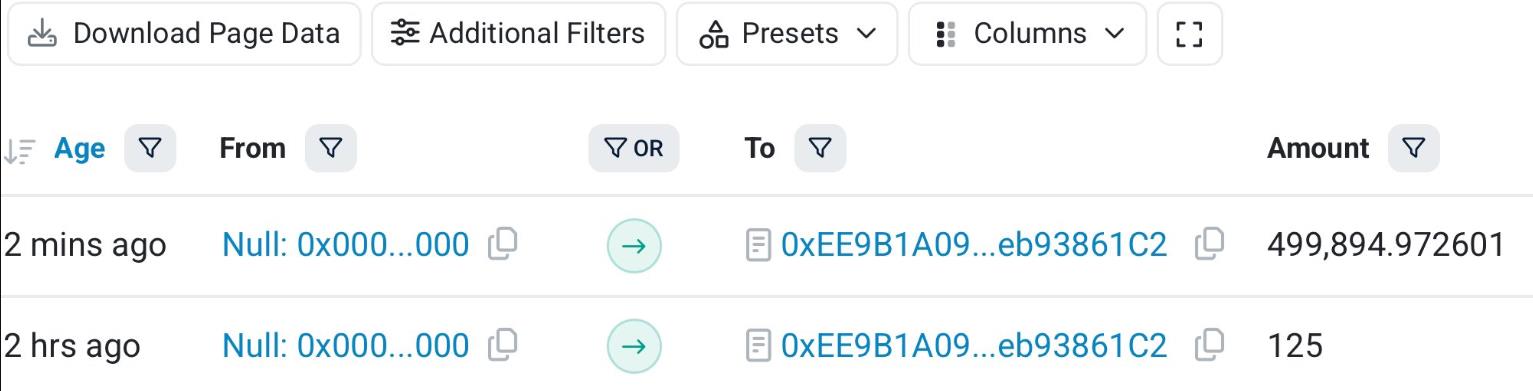Open the Age column filter icon
The height and width of the screenshot is (391, 1533).
point(150,148)
